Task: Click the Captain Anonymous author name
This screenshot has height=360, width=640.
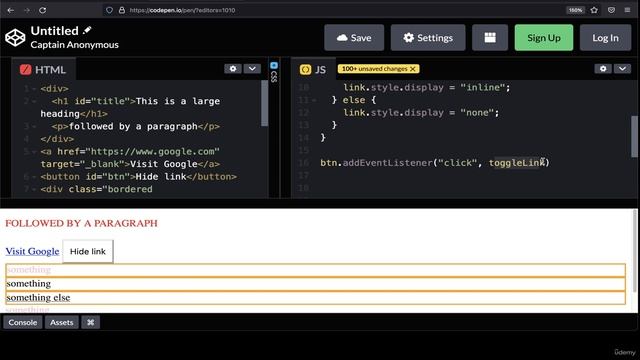Action: click(74, 45)
